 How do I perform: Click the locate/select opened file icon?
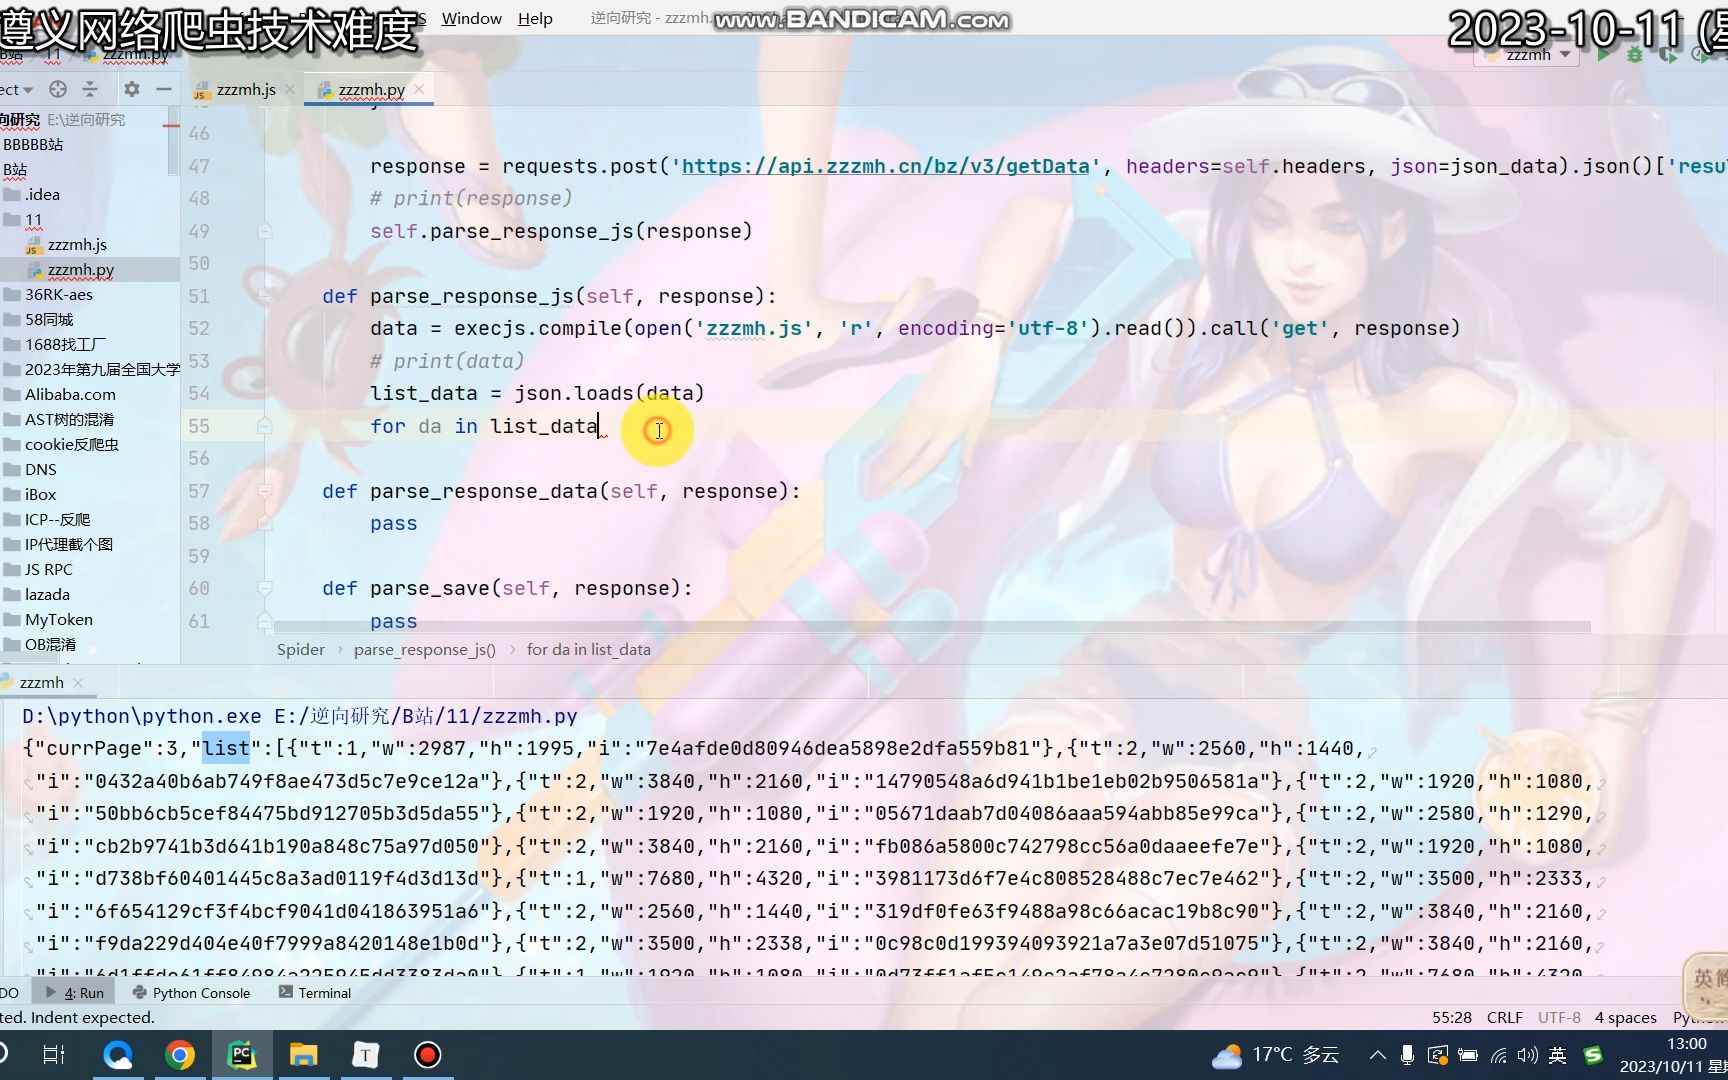click(58, 89)
